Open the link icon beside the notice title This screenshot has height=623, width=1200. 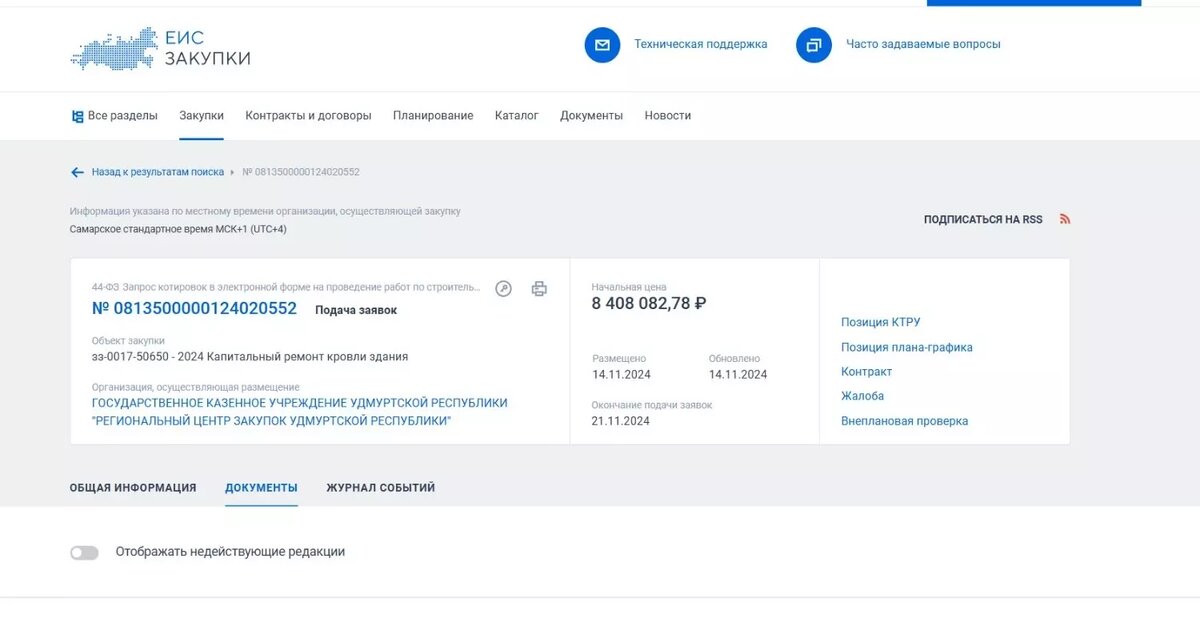click(x=502, y=288)
